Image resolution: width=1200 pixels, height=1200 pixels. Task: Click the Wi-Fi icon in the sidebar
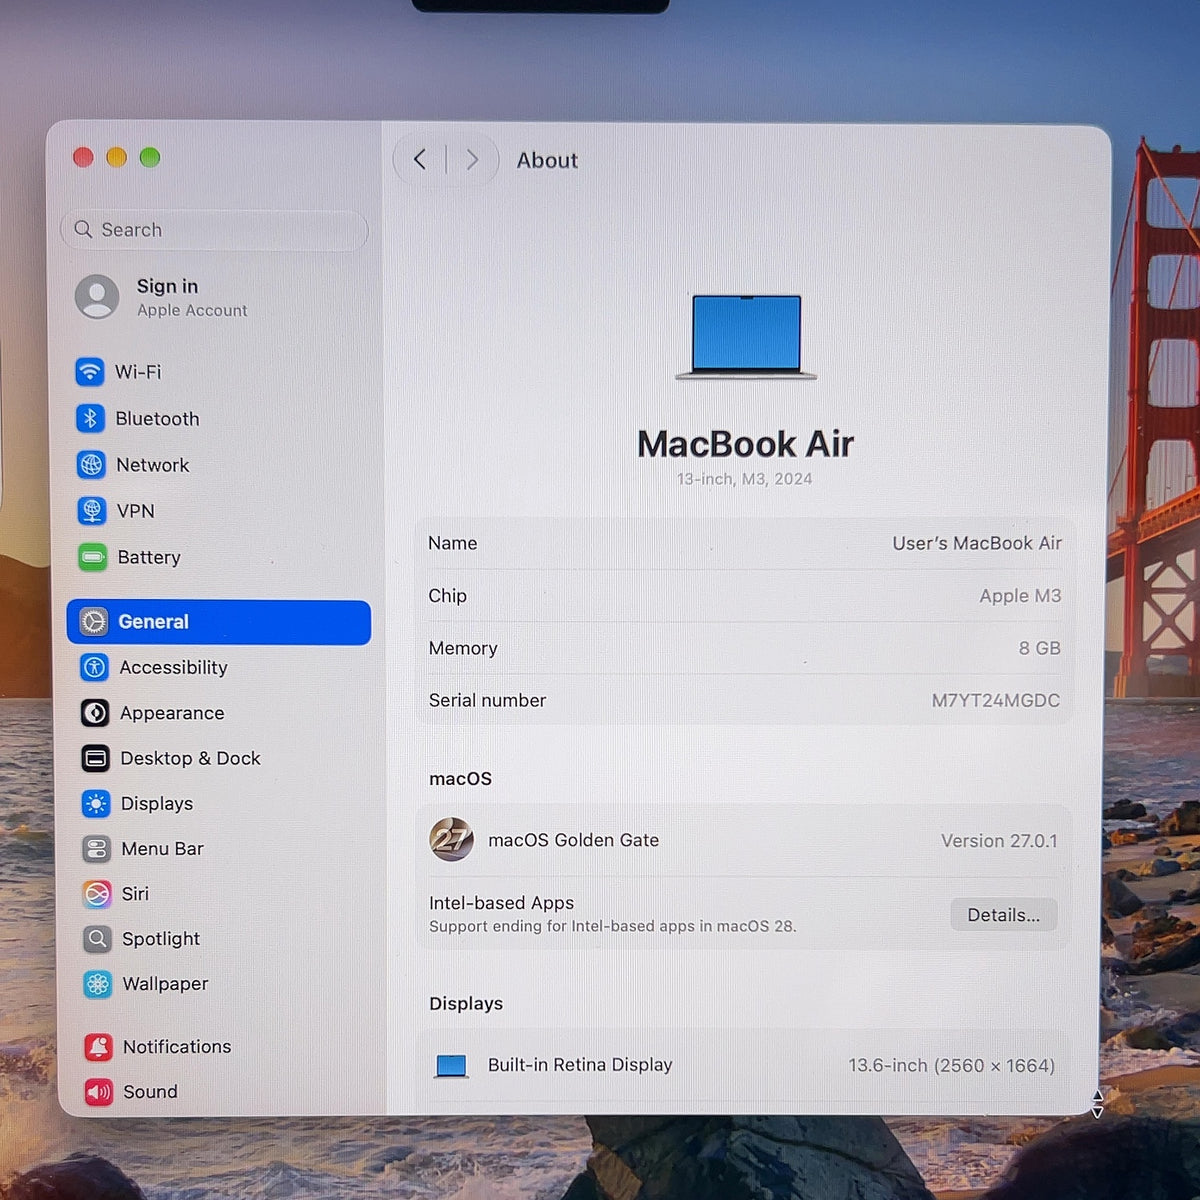[90, 372]
